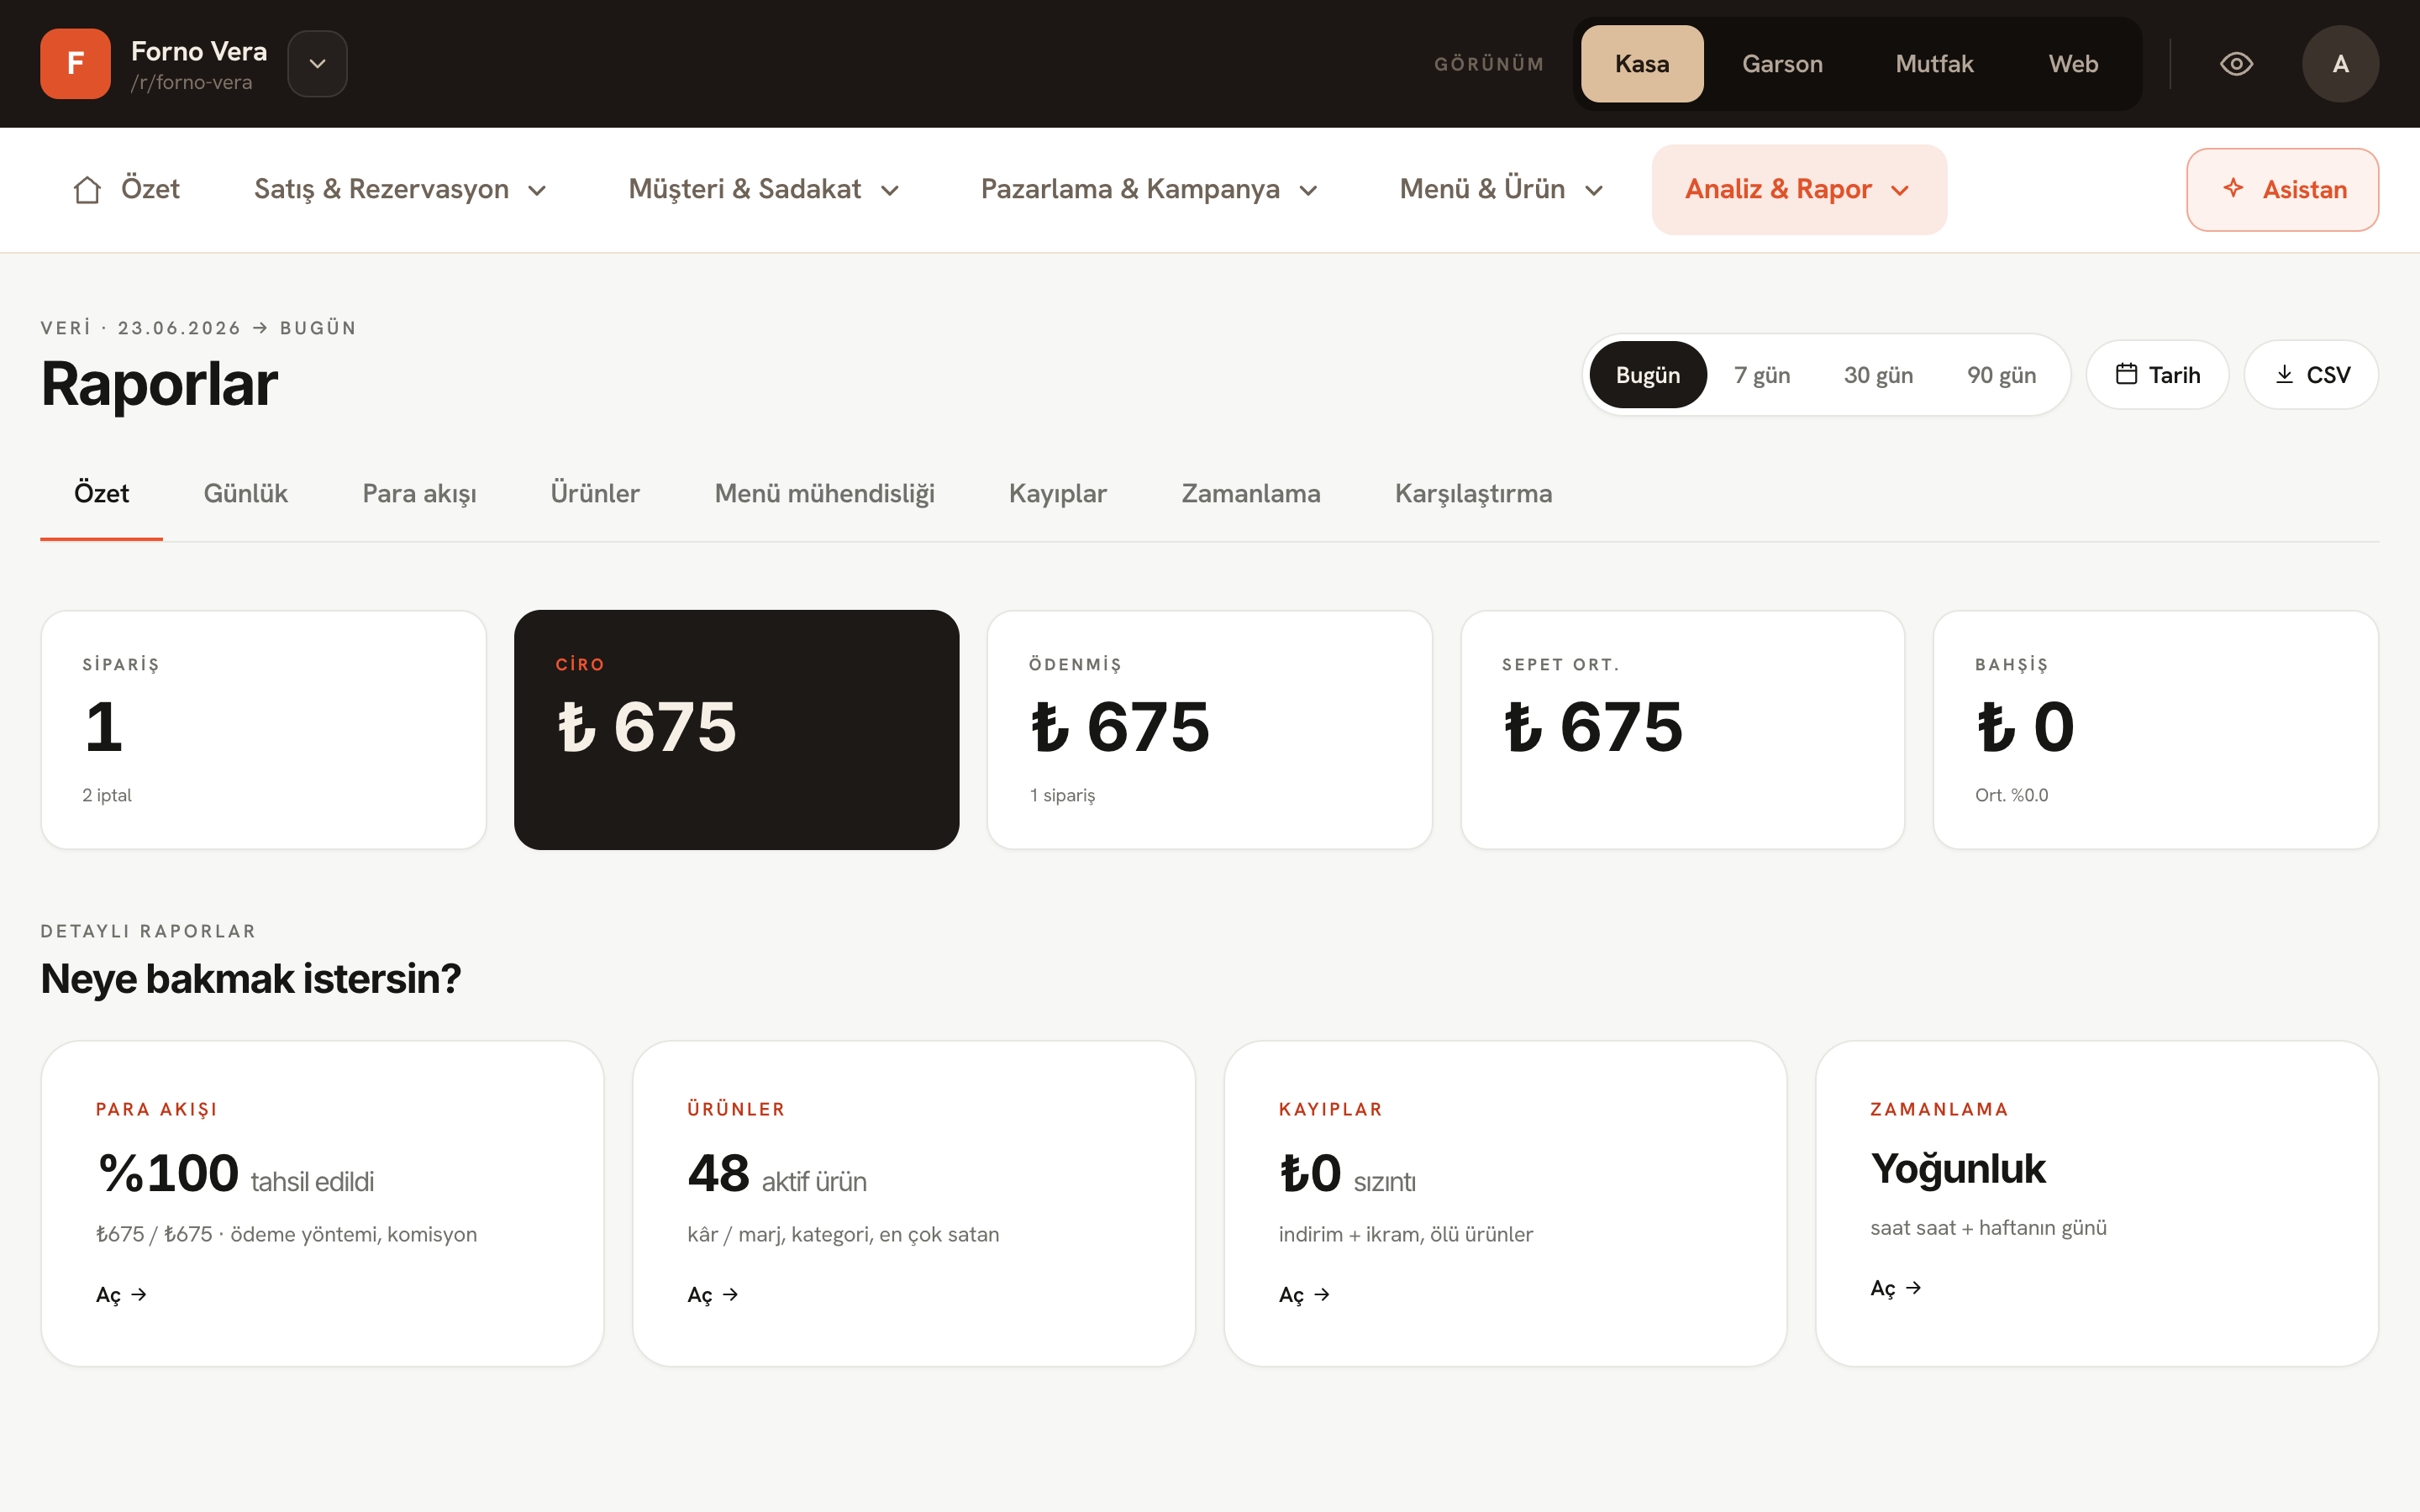
Task: Open the user avatar A menu
Action: coord(2340,64)
